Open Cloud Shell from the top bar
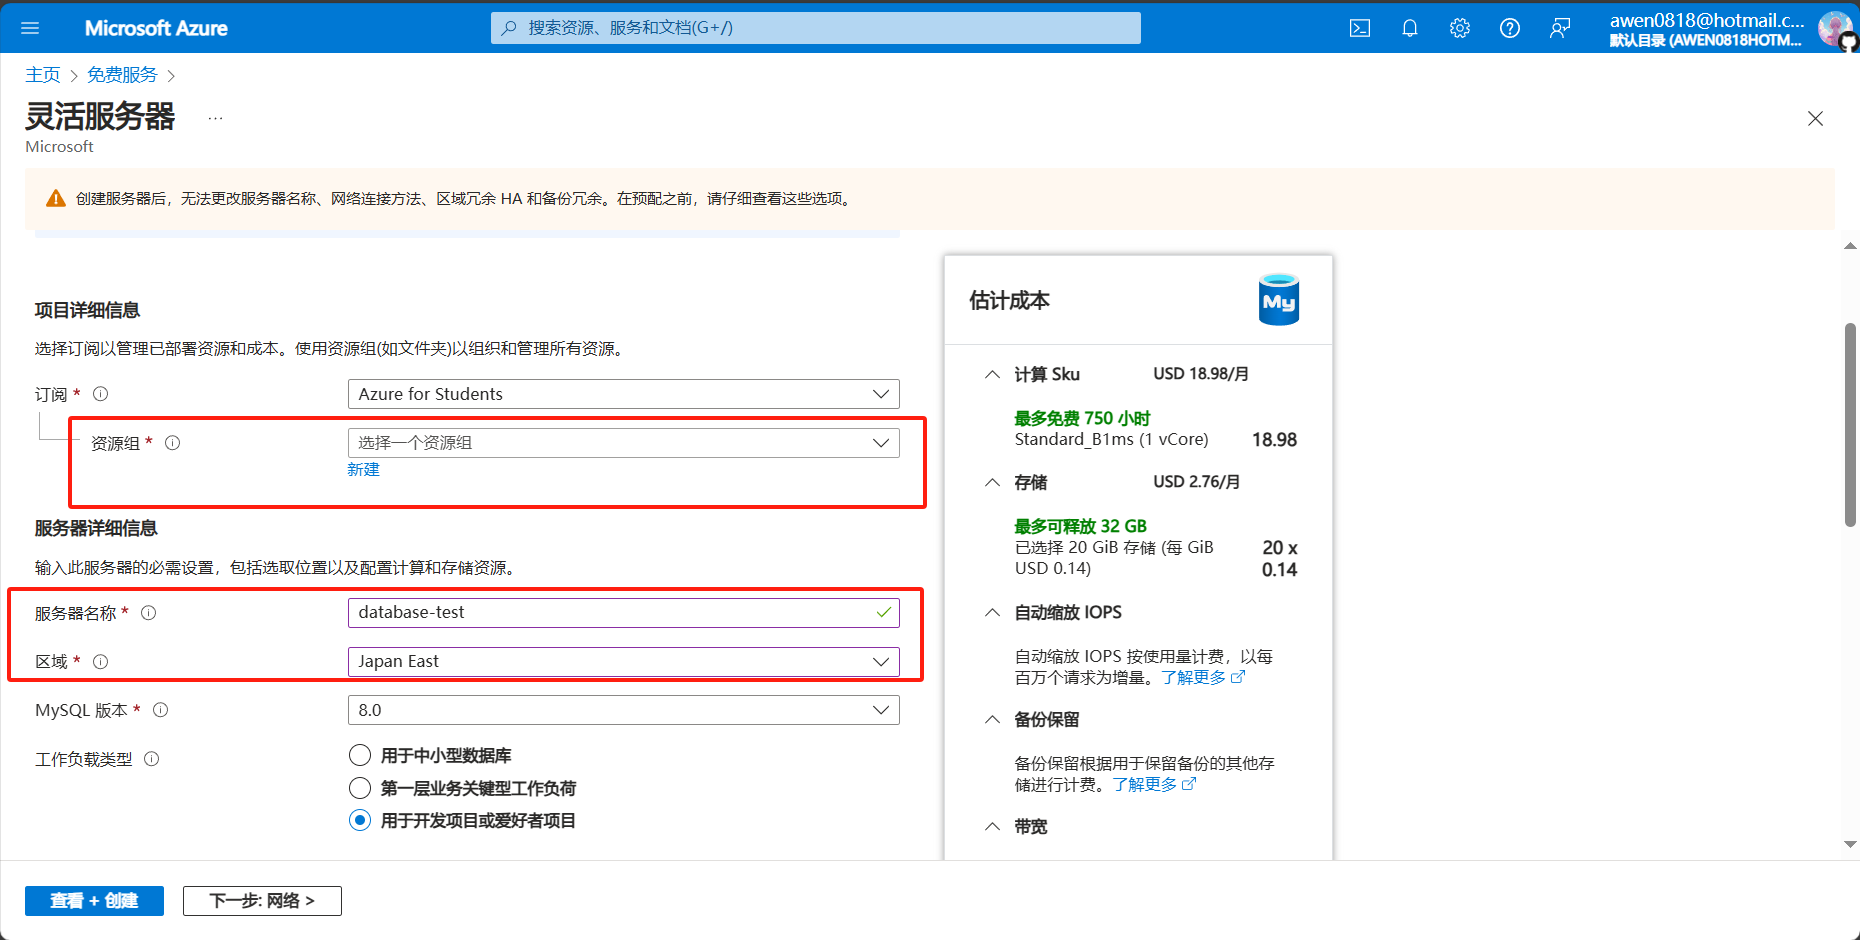Viewport: 1860px width, 940px height. [1360, 28]
